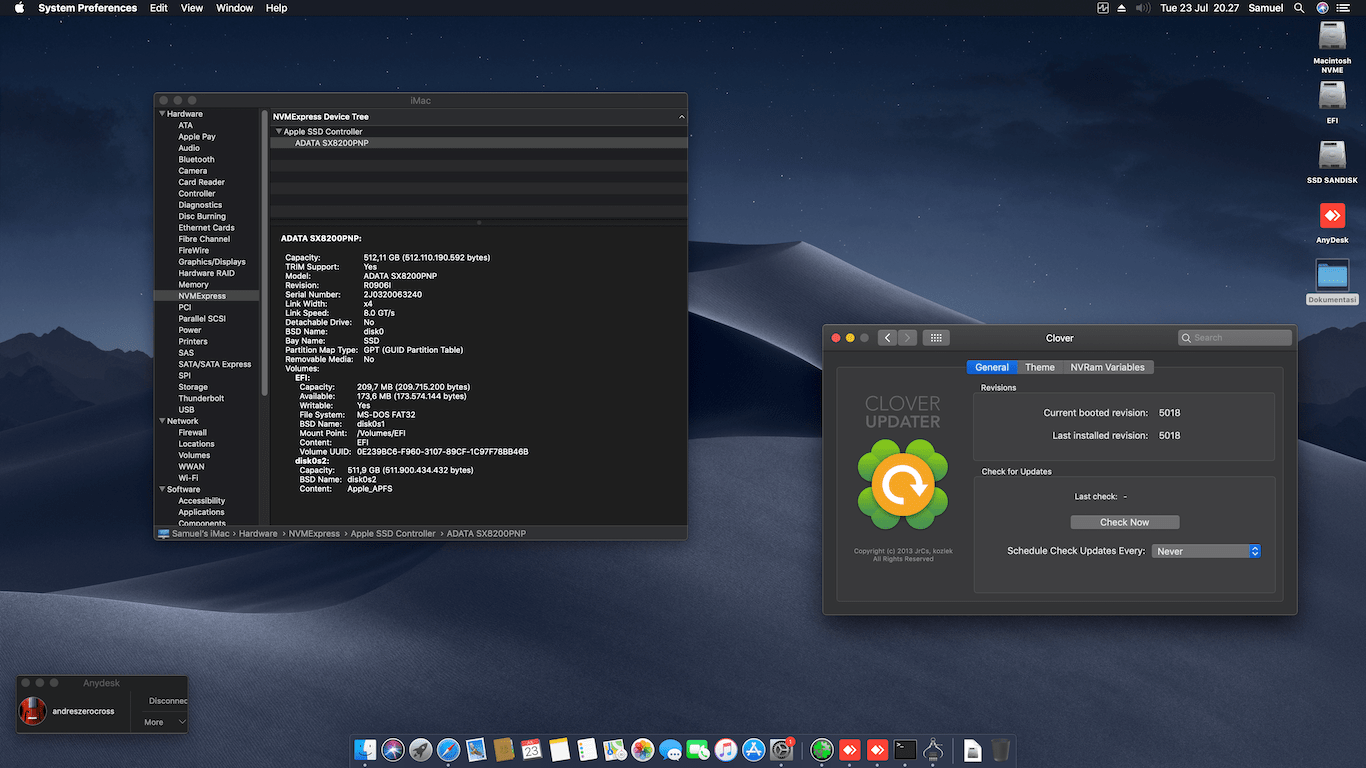This screenshot has height=768, width=1366.
Task: Select the General tab in Clover
Action: pos(992,367)
